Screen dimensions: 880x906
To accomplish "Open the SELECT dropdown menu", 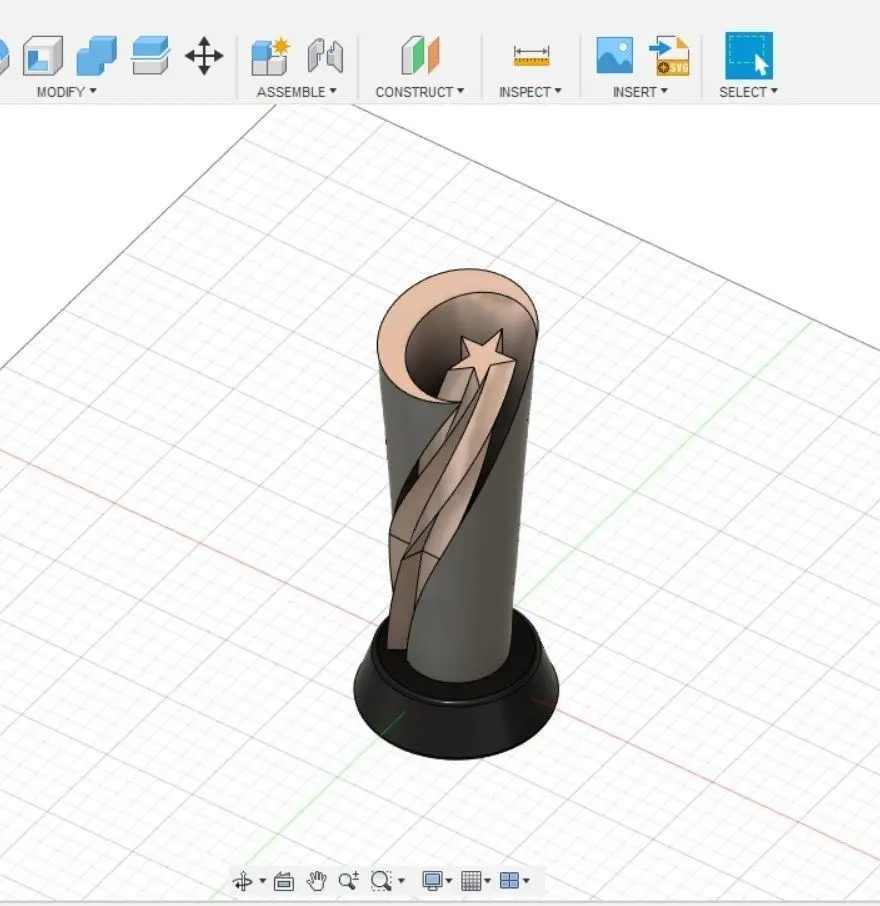I will point(748,92).
